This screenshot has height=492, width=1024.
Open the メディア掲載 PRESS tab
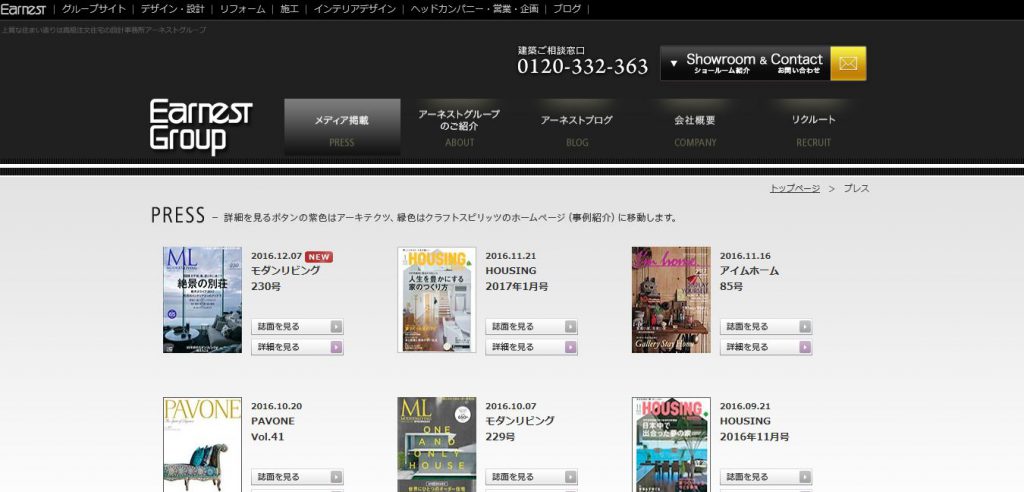pos(342,128)
